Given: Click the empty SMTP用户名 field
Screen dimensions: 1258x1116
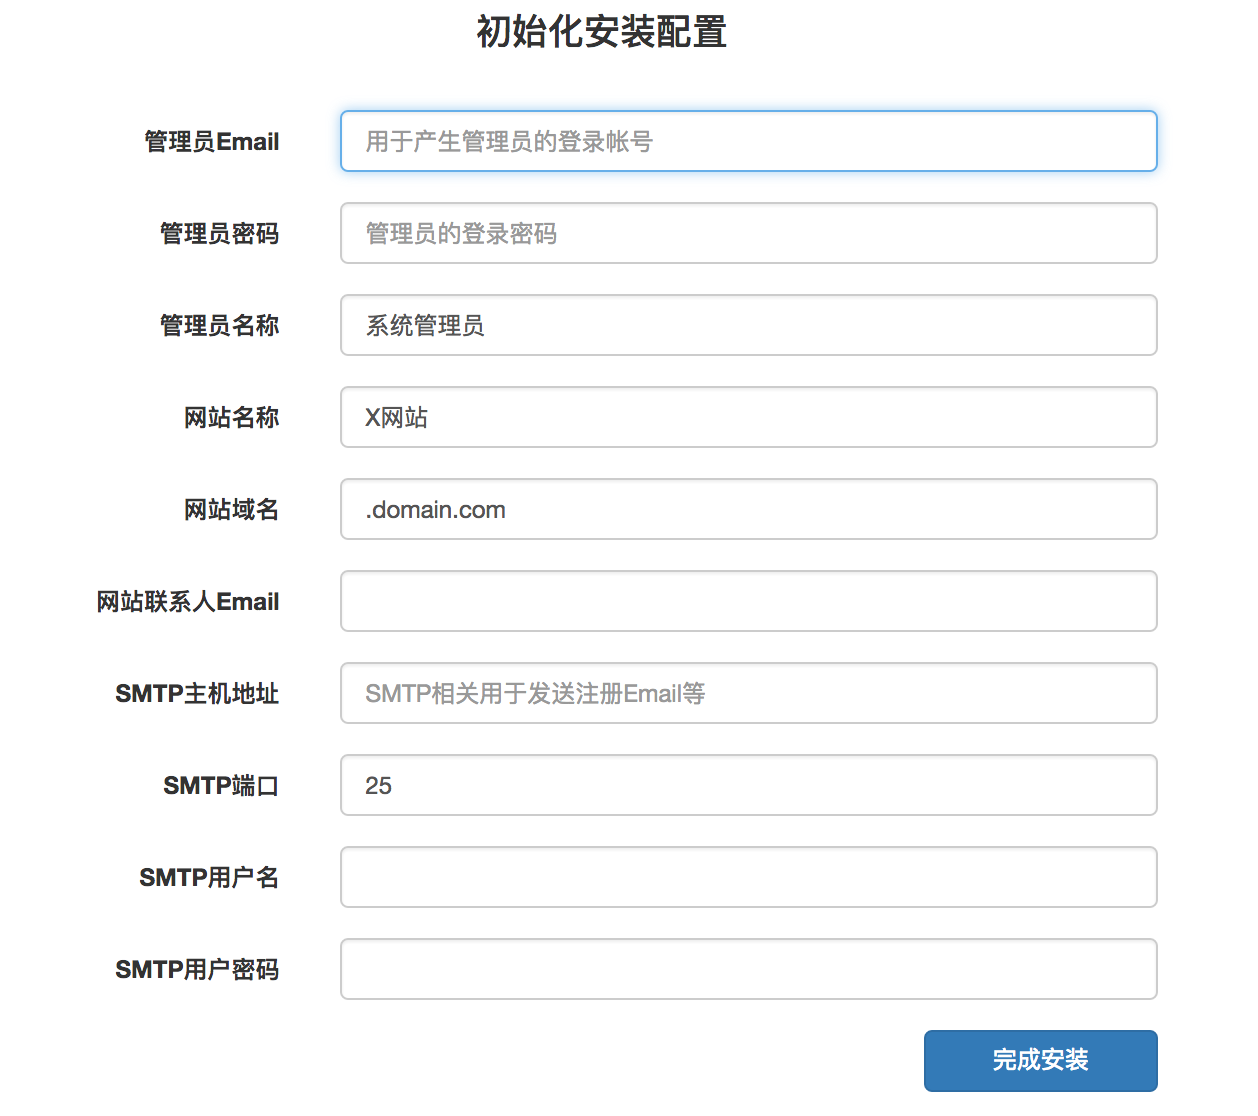Looking at the screenshot, I should pyautogui.click(x=748, y=877).
